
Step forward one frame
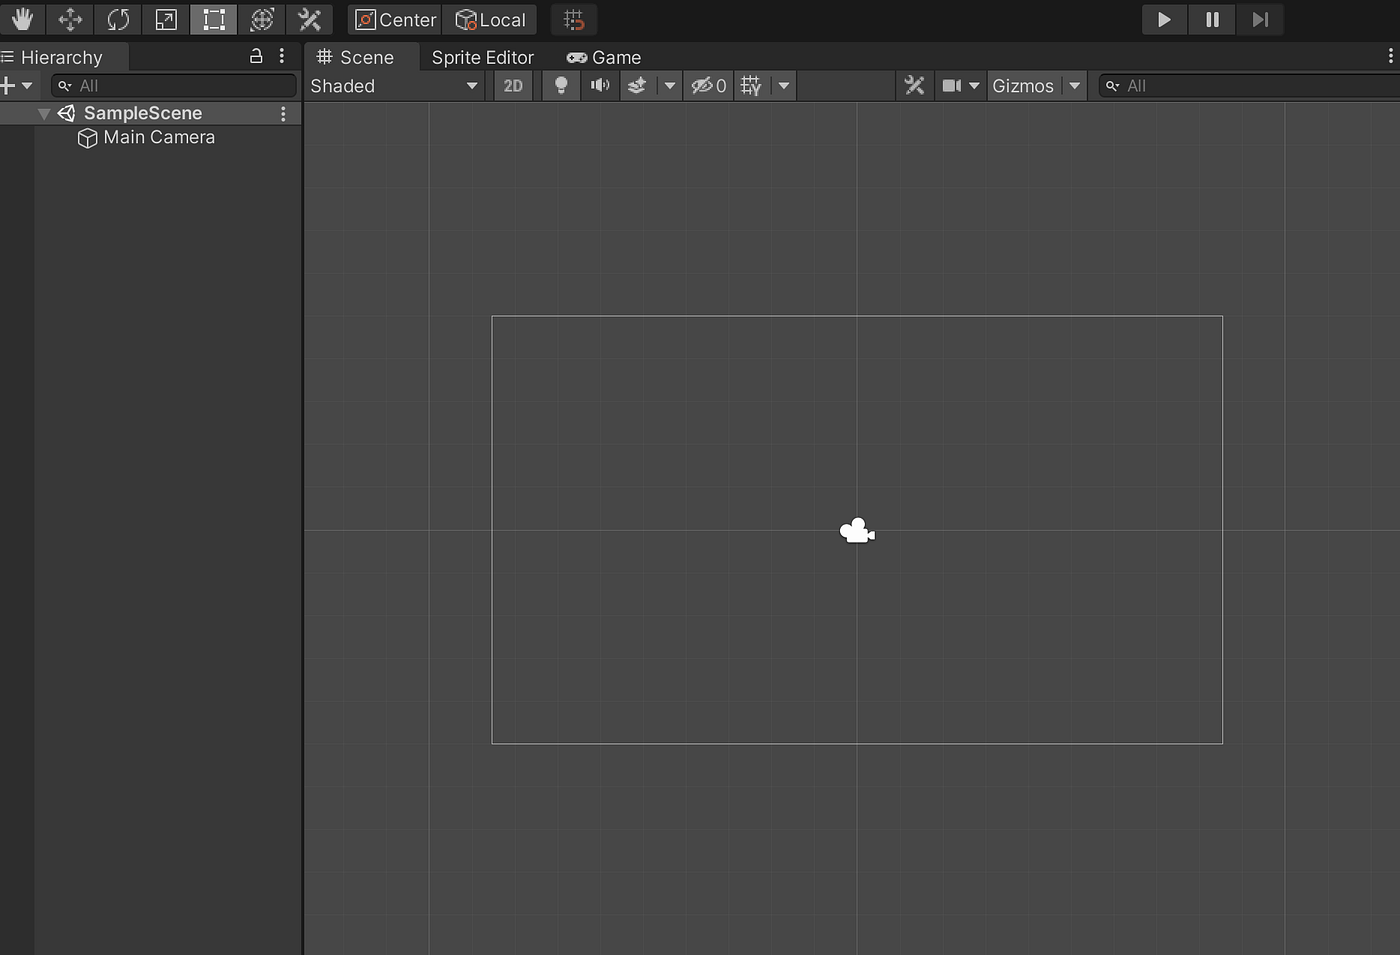coord(1260,19)
